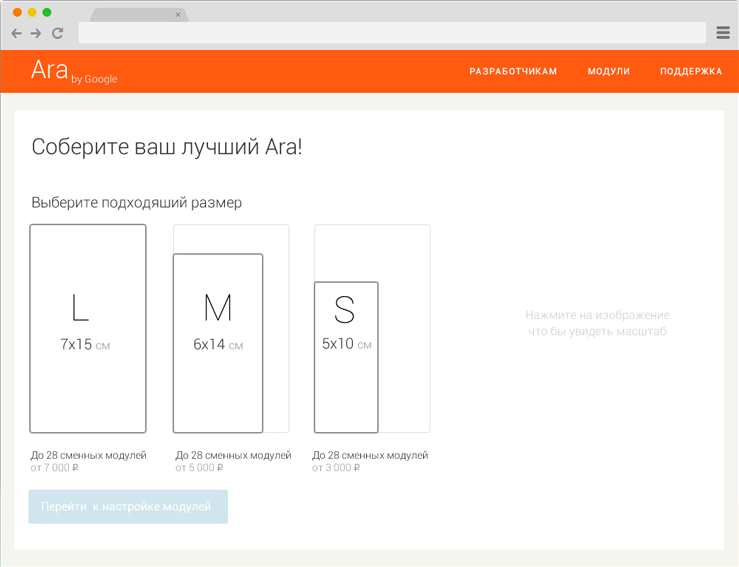Image resolution: width=739 pixels, height=567 pixels.
Task: Click the price text от 5 000 ₽
Action: (x=199, y=468)
